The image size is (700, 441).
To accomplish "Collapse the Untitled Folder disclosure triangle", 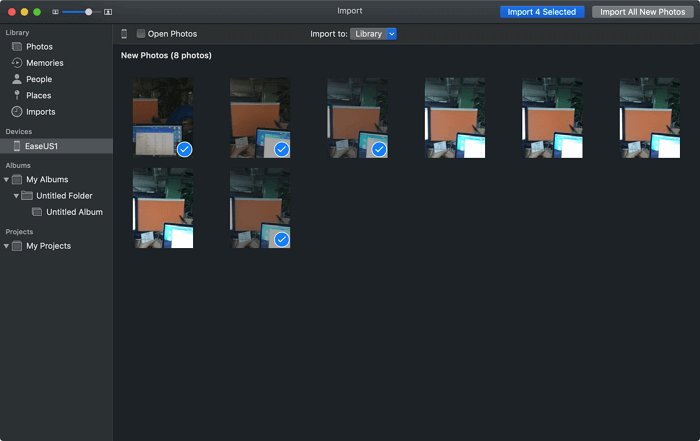I will click(x=16, y=196).
